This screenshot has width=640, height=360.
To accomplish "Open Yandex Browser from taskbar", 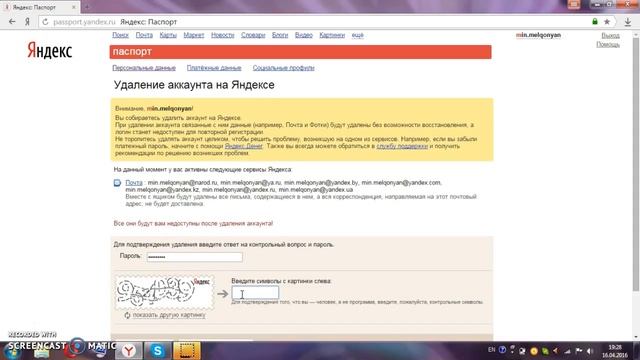I will coord(129,351).
